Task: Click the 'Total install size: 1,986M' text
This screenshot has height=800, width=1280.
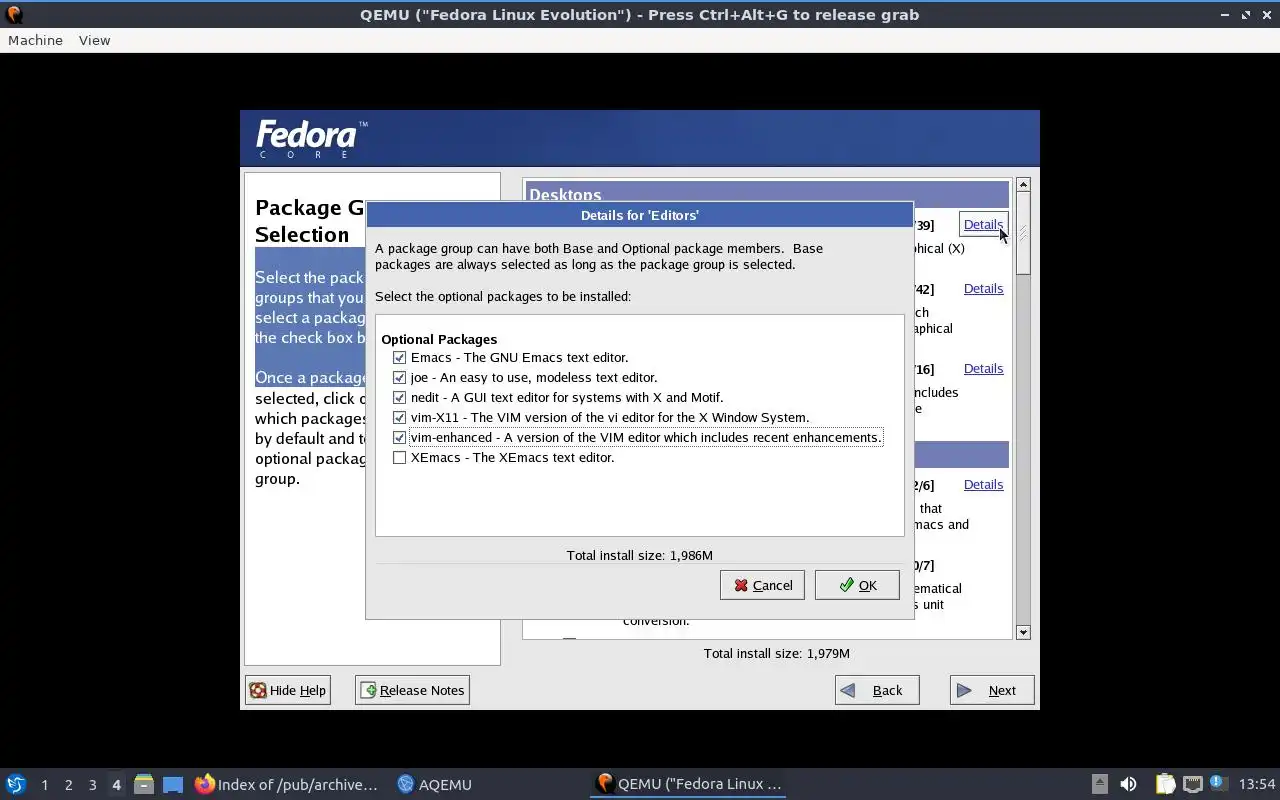Action: pos(640,555)
